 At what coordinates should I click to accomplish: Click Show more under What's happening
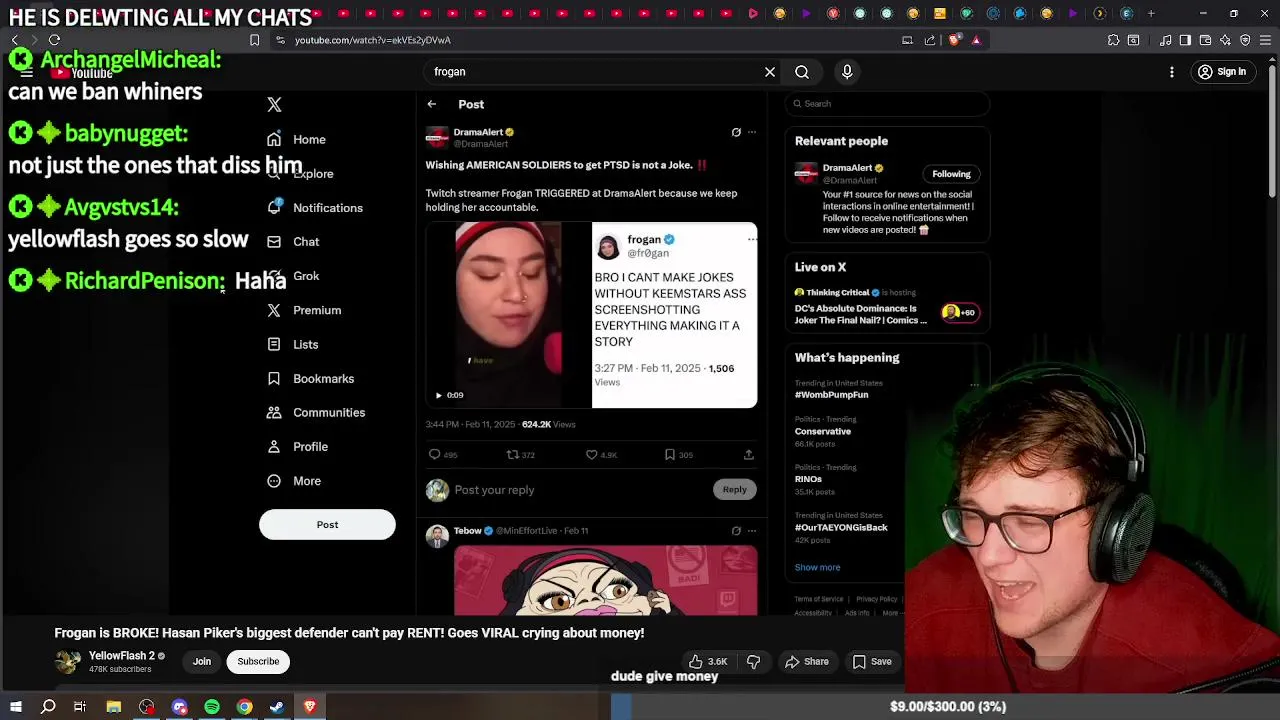pos(817,567)
